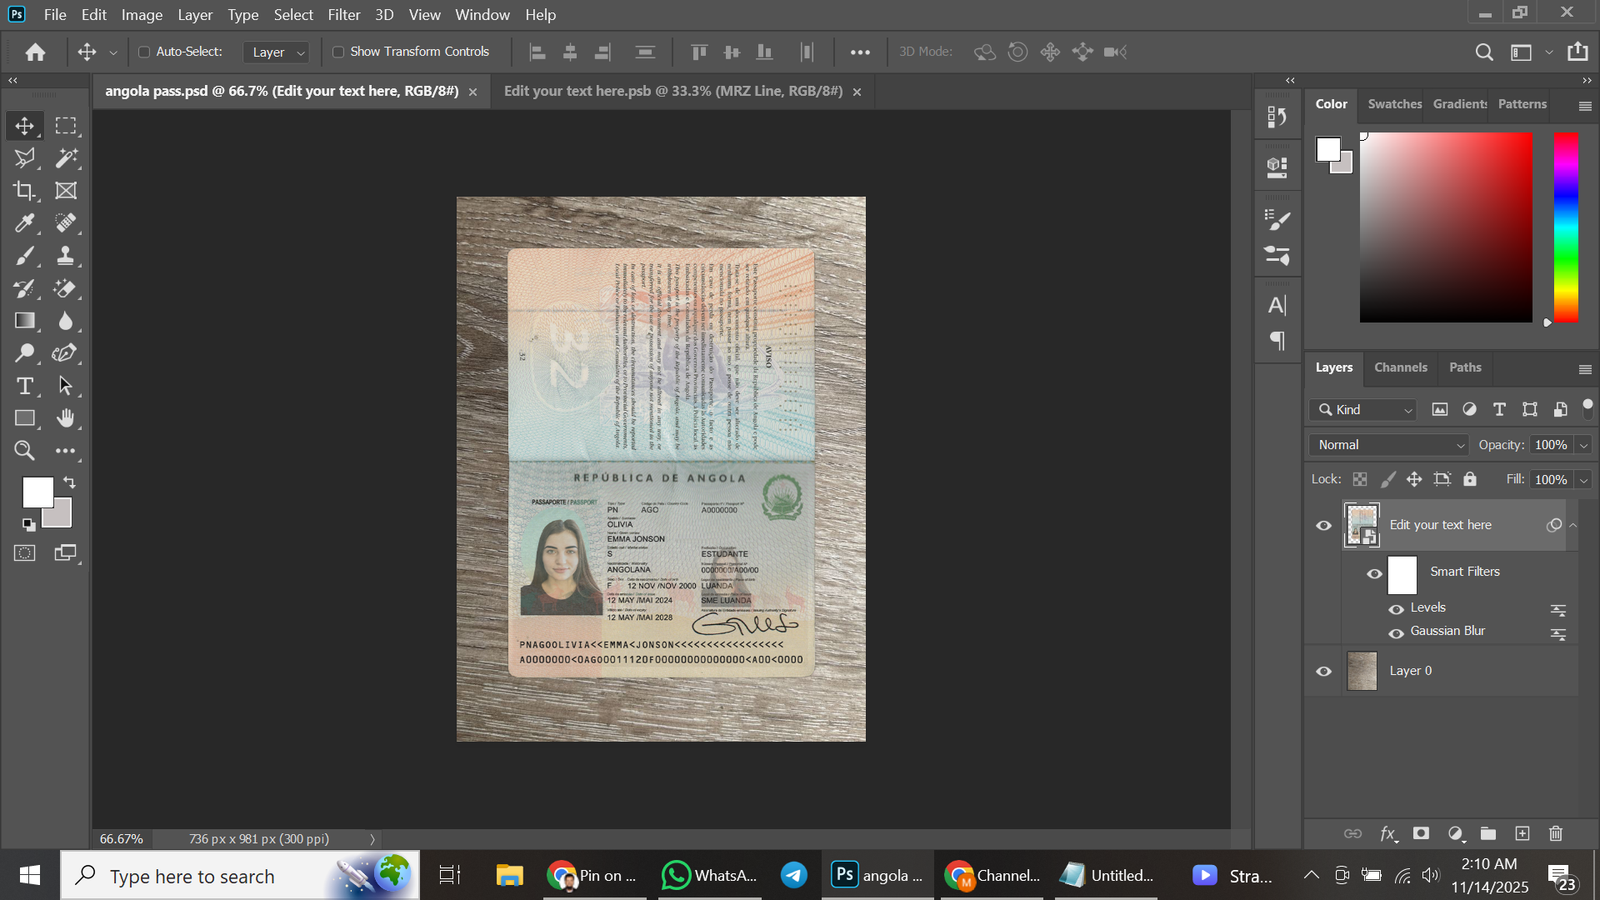The height and width of the screenshot is (900, 1600).
Task: Hide Layer 0 using its eye icon
Action: coord(1324,671)
